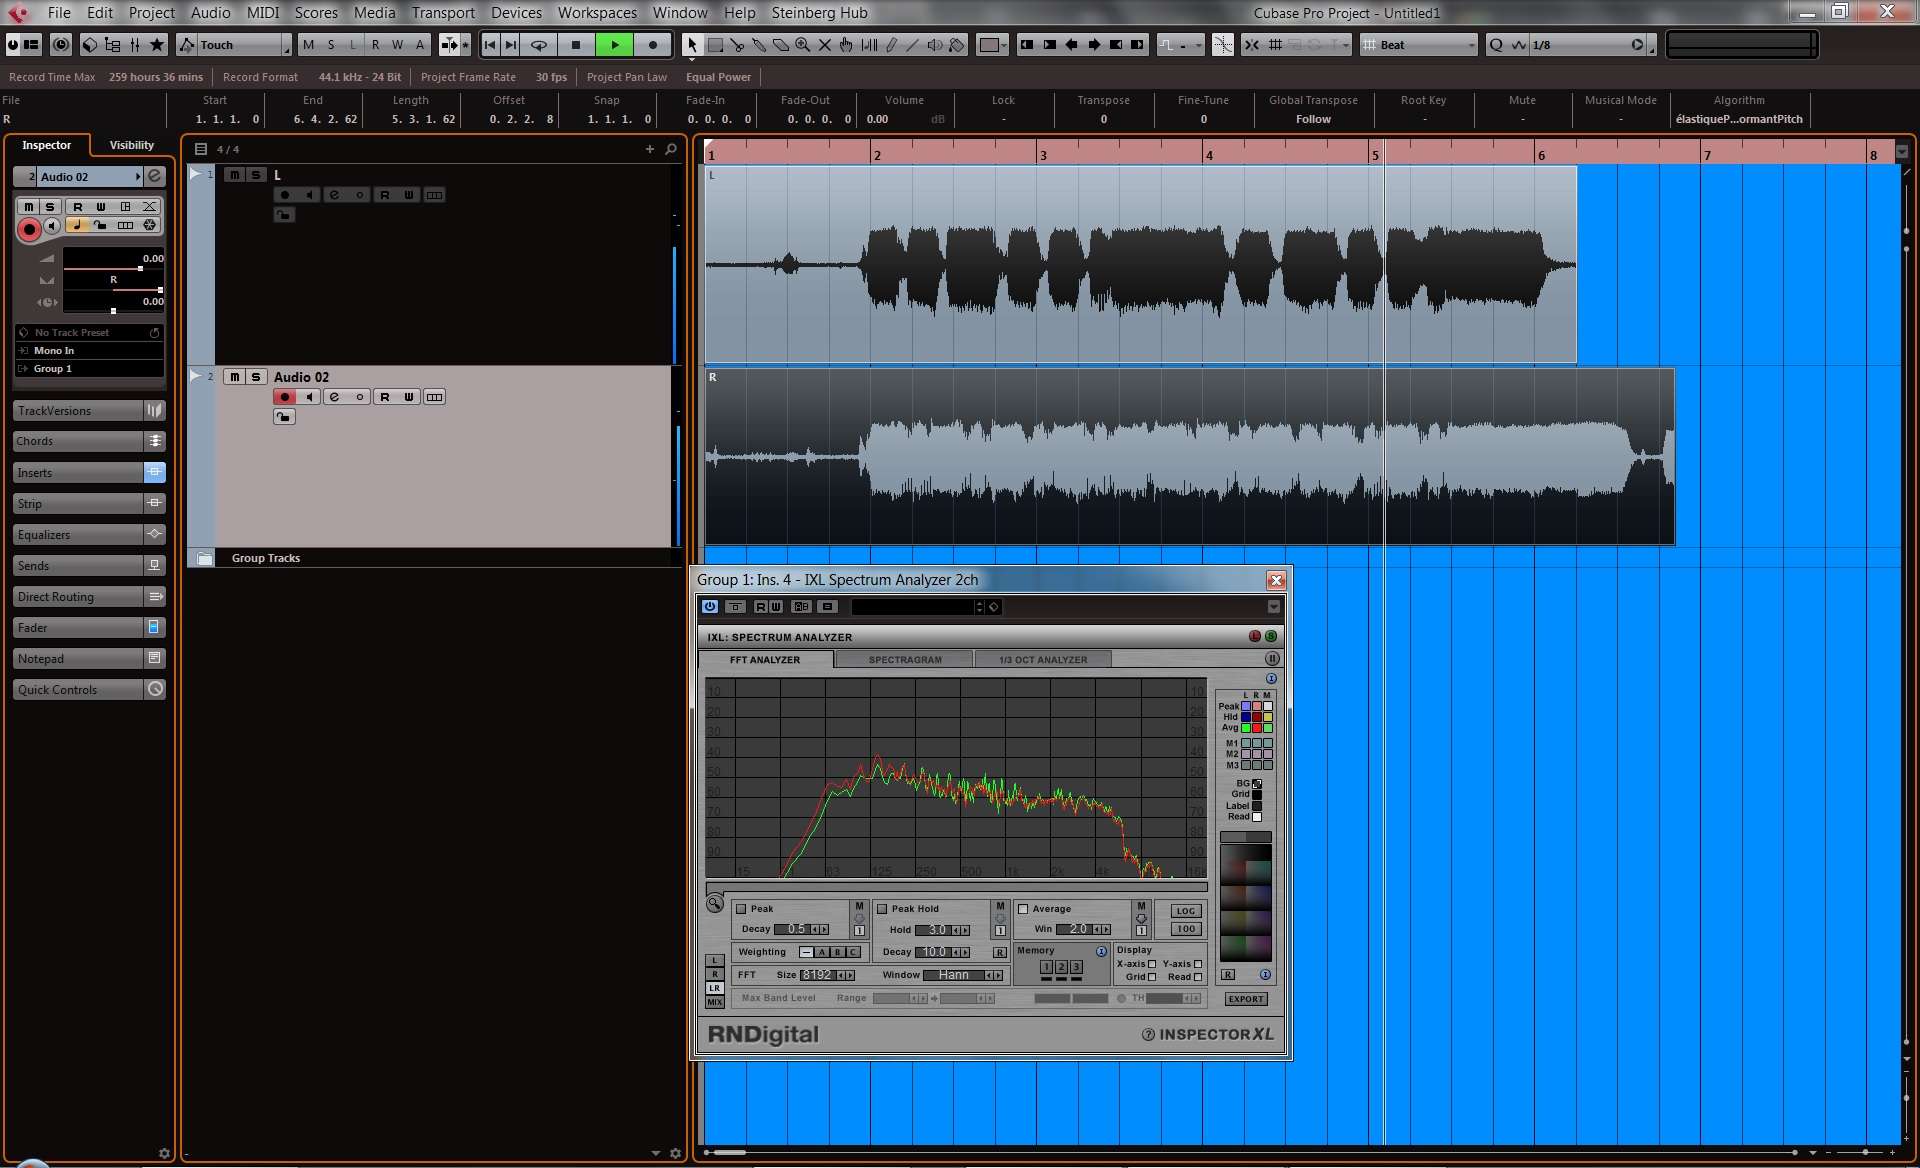The image size is (1920, 1168).
Task: Open the Transport menu
Action: click(443, 13)
